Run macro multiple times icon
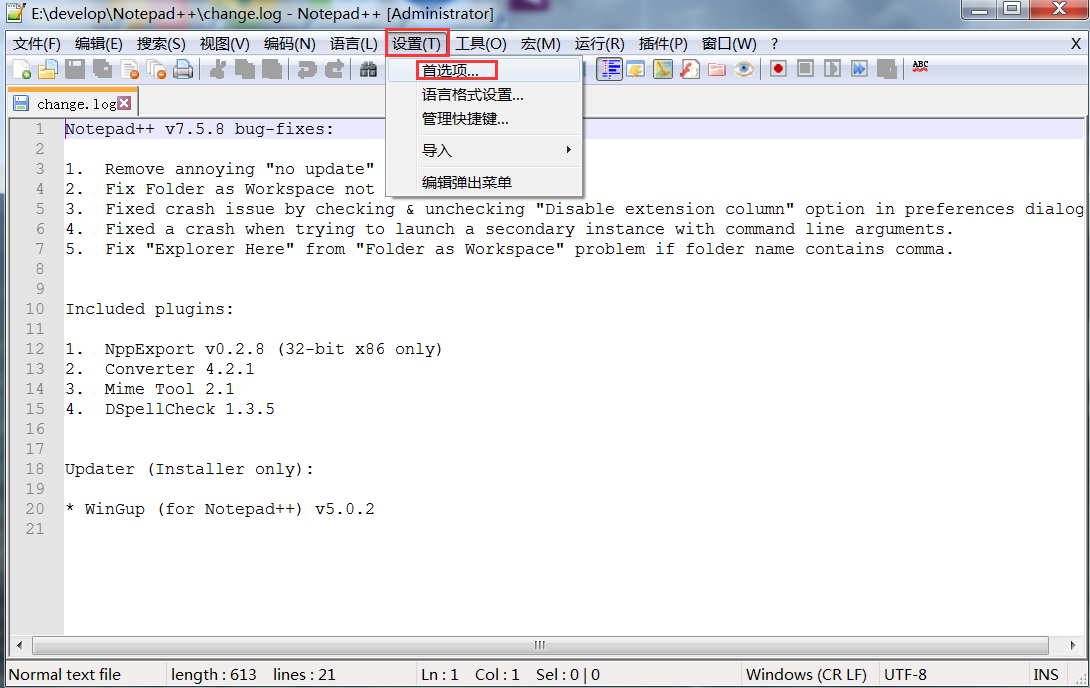This screenshot has height=688, width=1090. [859, 69]
